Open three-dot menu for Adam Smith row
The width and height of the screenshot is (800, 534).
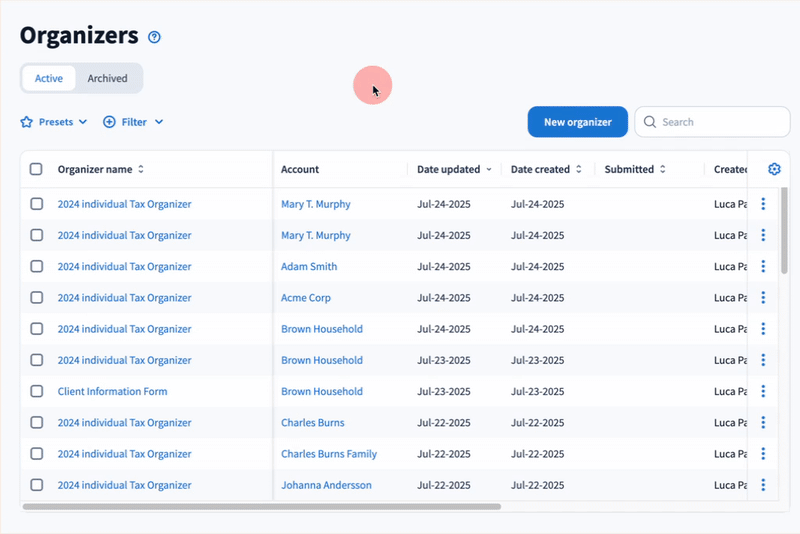(763, 267)
